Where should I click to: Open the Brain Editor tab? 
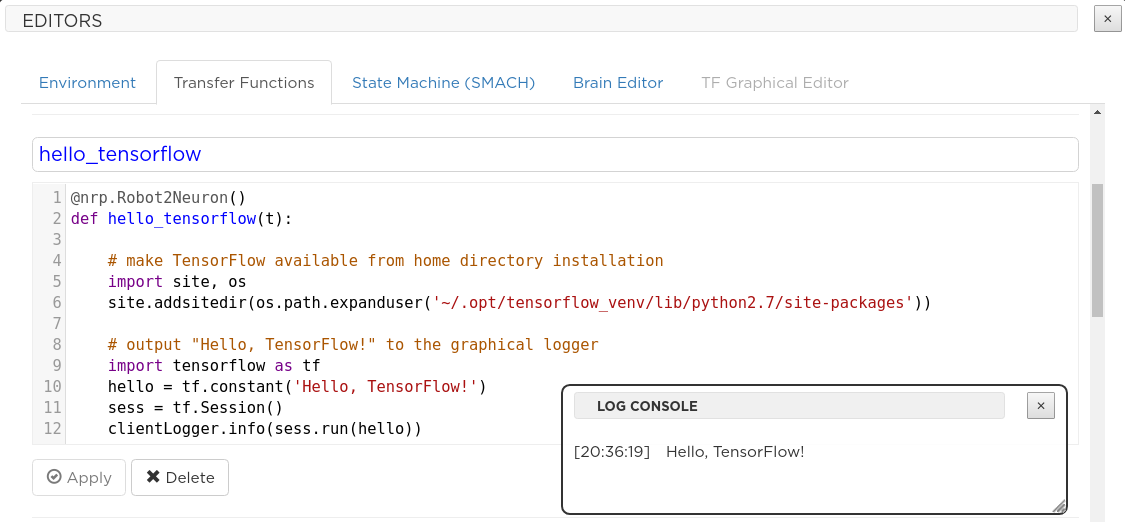618,82
